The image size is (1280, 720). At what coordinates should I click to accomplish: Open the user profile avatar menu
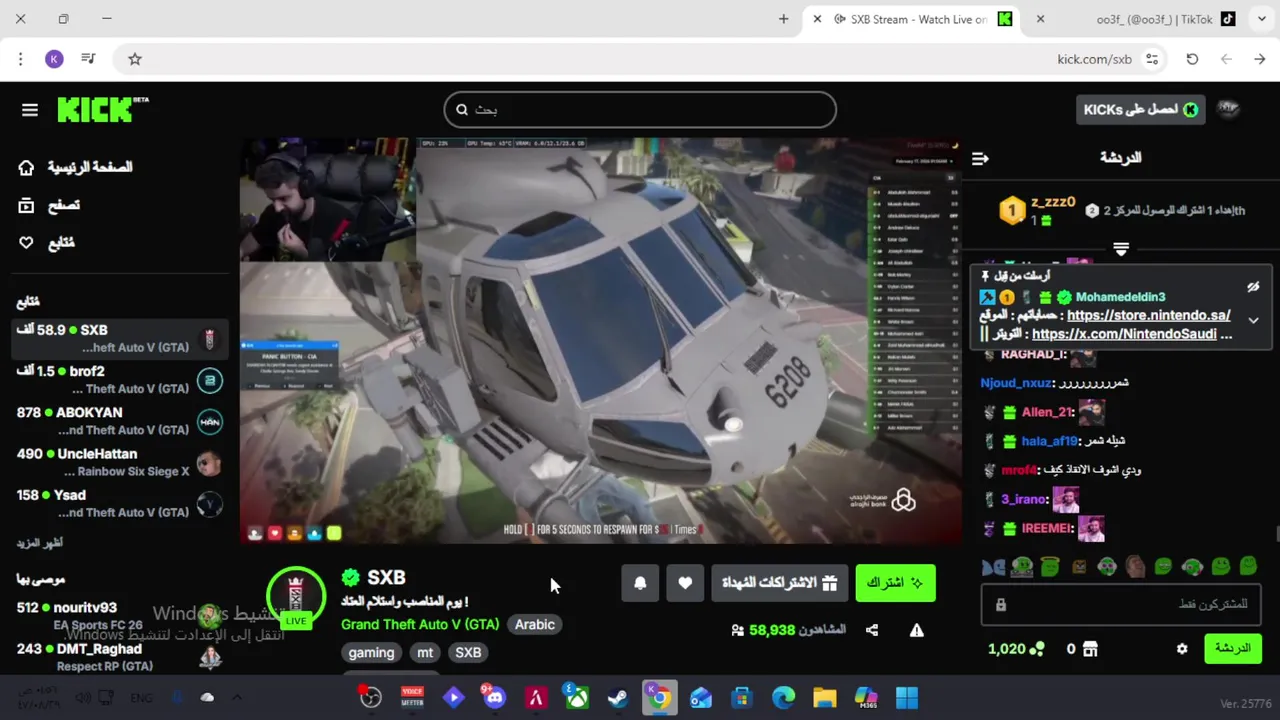1228,110
